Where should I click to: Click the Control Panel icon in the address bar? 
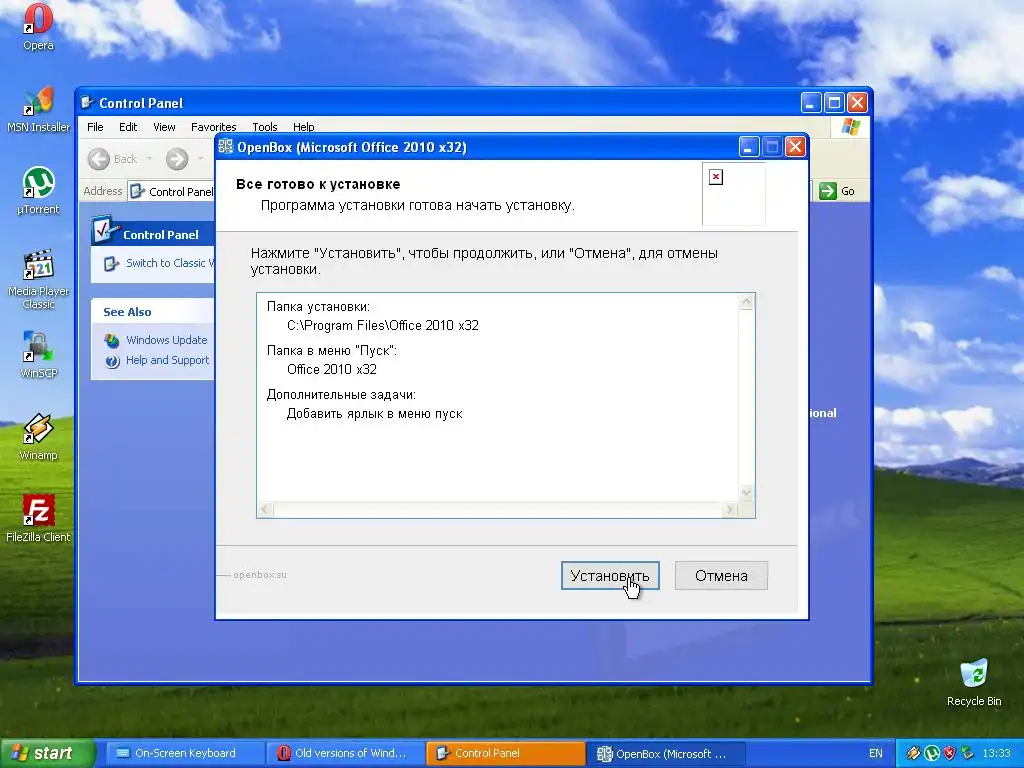[x=137, y=191]
